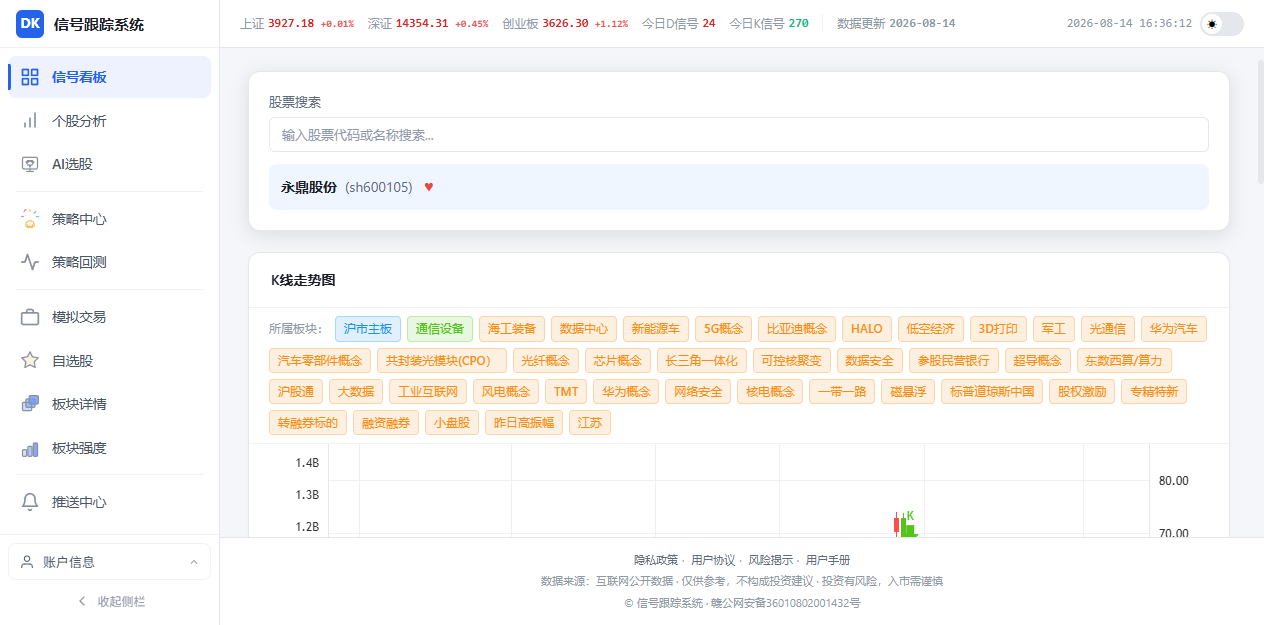
Task: Click the 策略回测 pulse line icon
Action: (30, 262)
